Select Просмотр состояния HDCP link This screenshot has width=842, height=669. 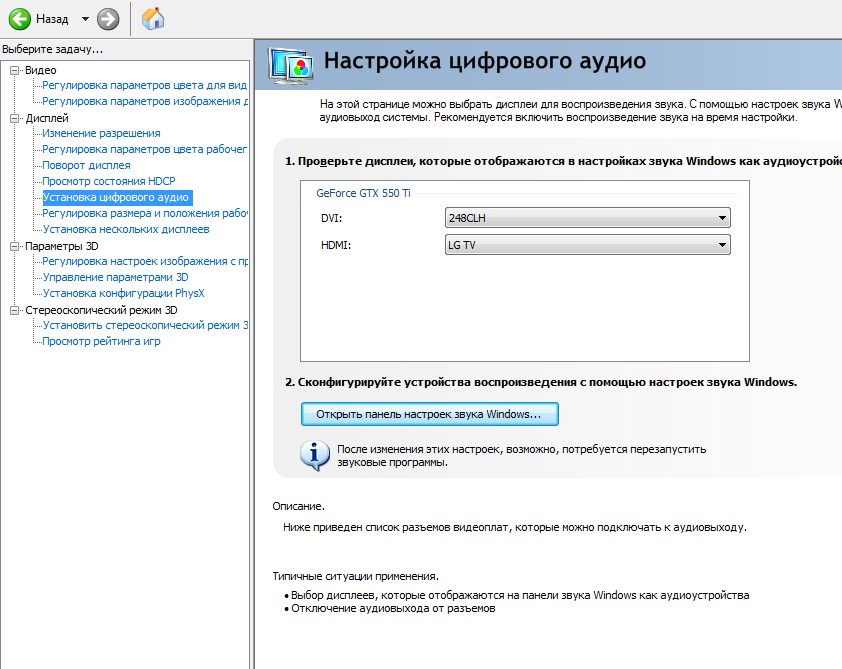pos(108,181)
